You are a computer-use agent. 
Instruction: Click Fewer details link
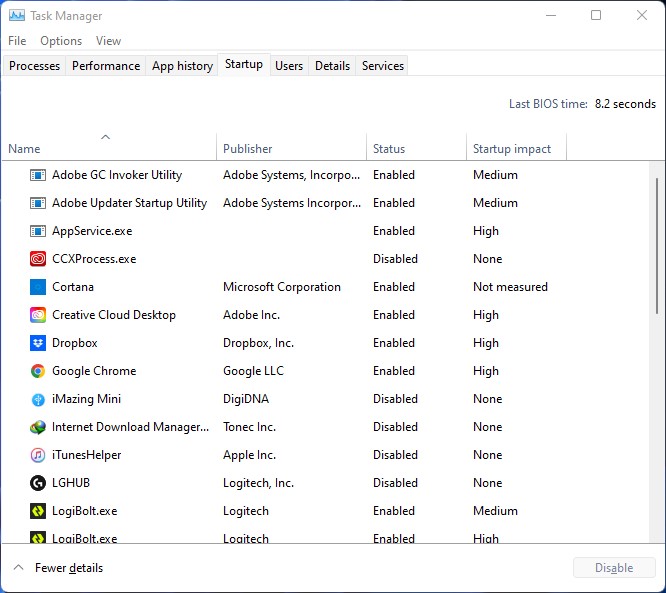point(69,568)
